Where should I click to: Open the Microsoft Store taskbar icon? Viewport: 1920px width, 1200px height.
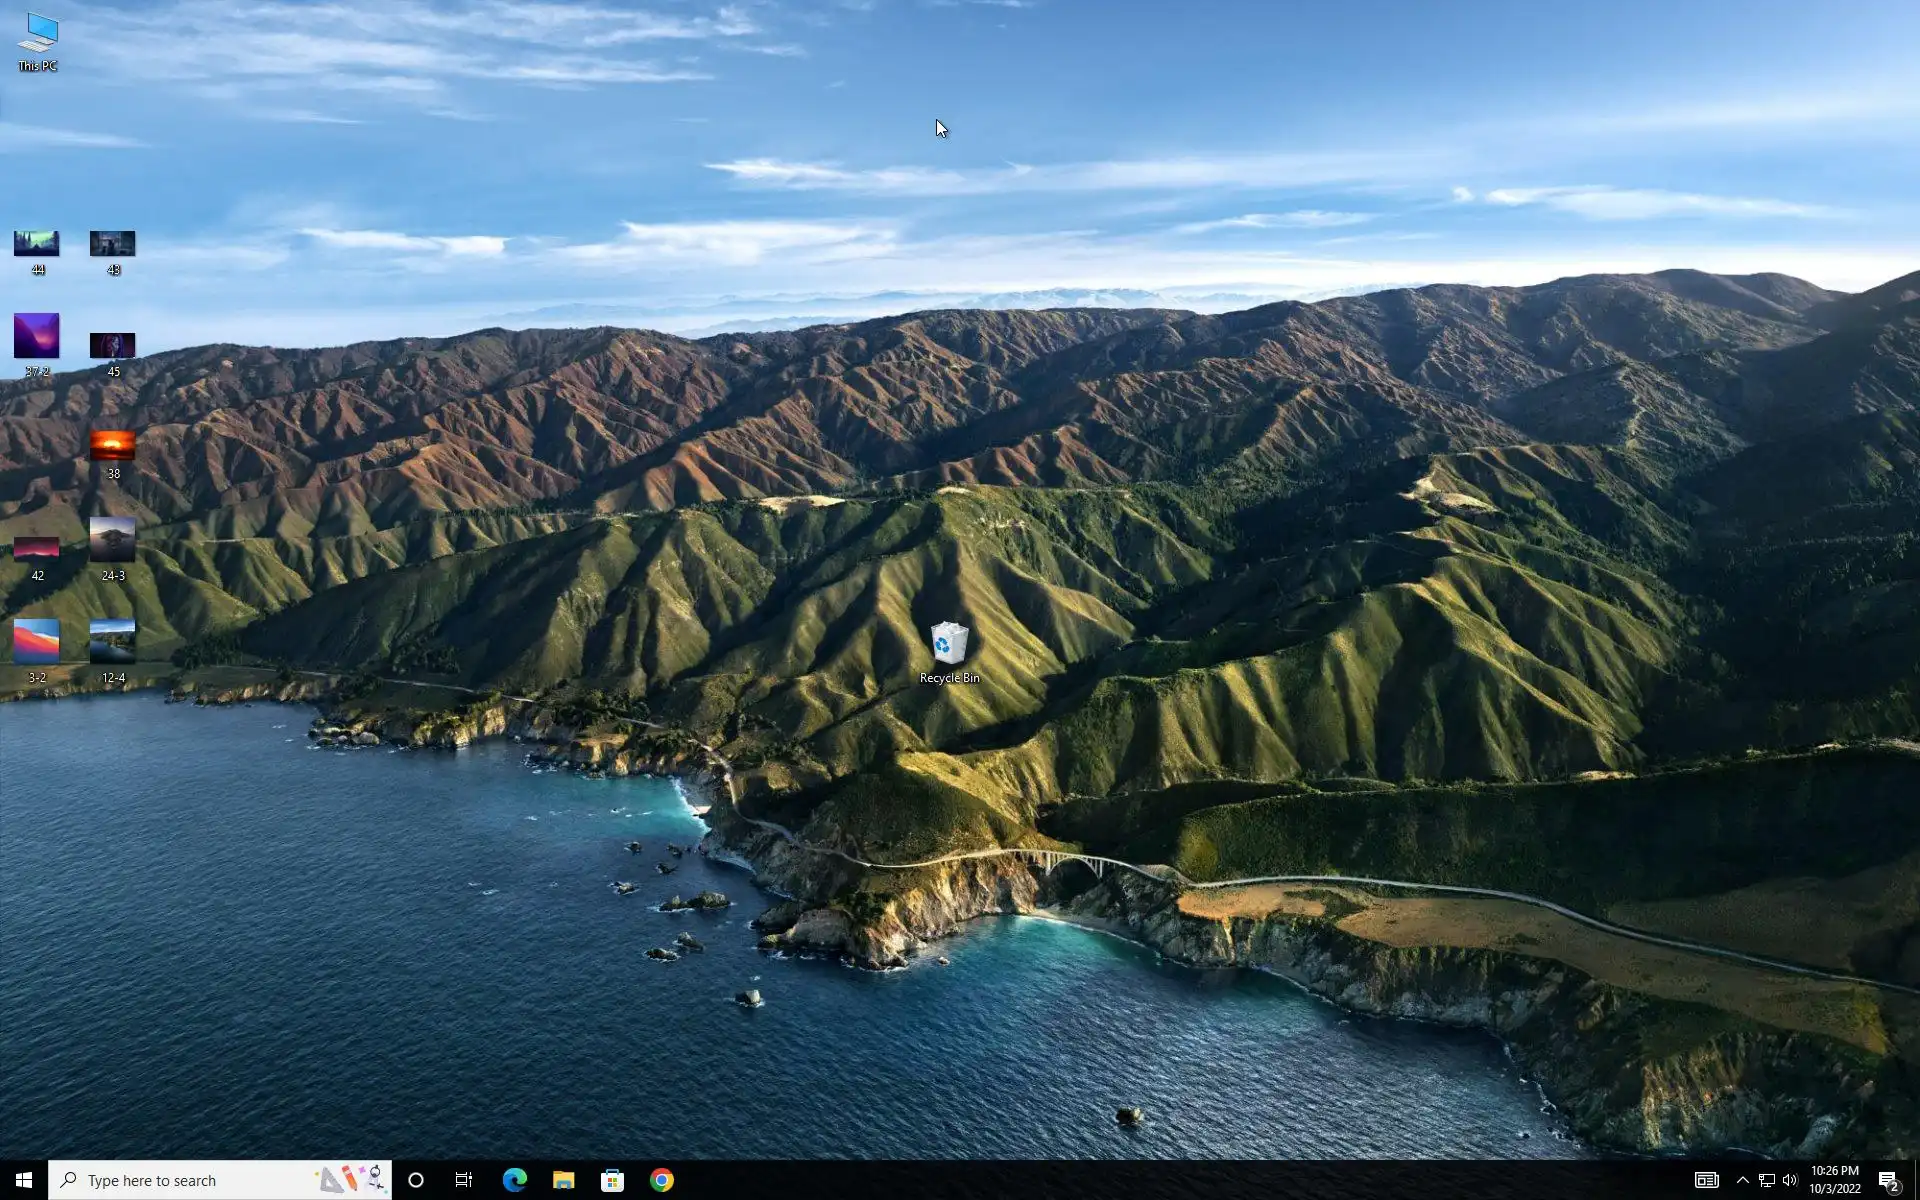click(x=612, y=1180)
